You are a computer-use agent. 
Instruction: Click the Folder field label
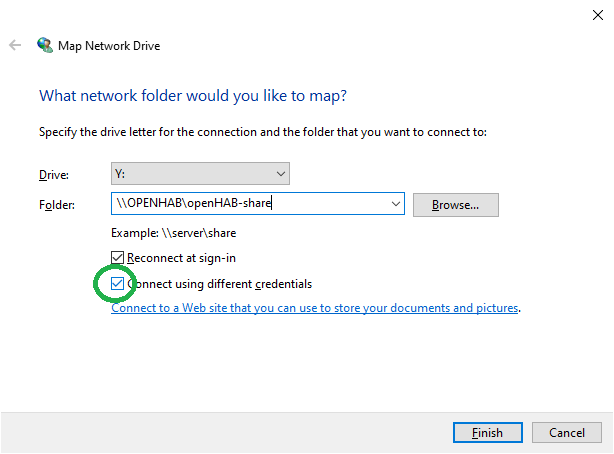[x=57, y=205]
